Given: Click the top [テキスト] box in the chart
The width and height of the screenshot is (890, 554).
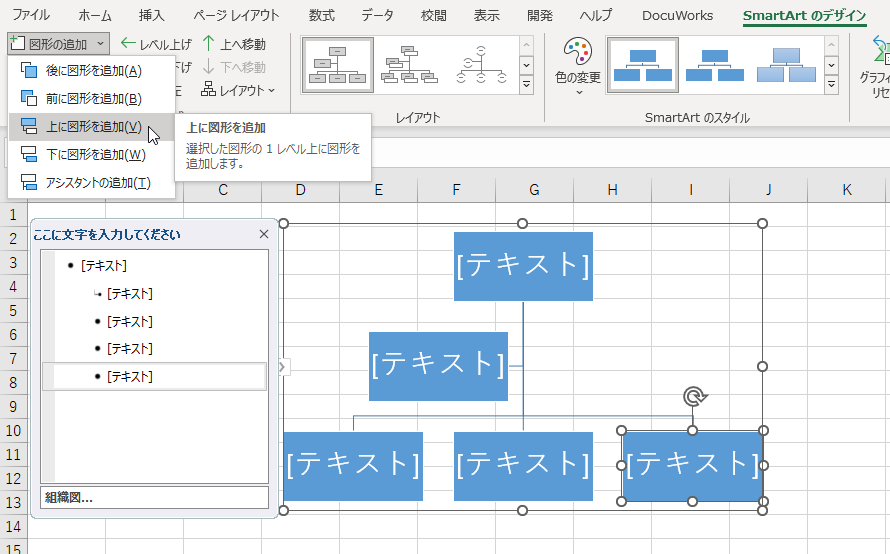Looking at the screenshot, I should (x=523, y=266).
